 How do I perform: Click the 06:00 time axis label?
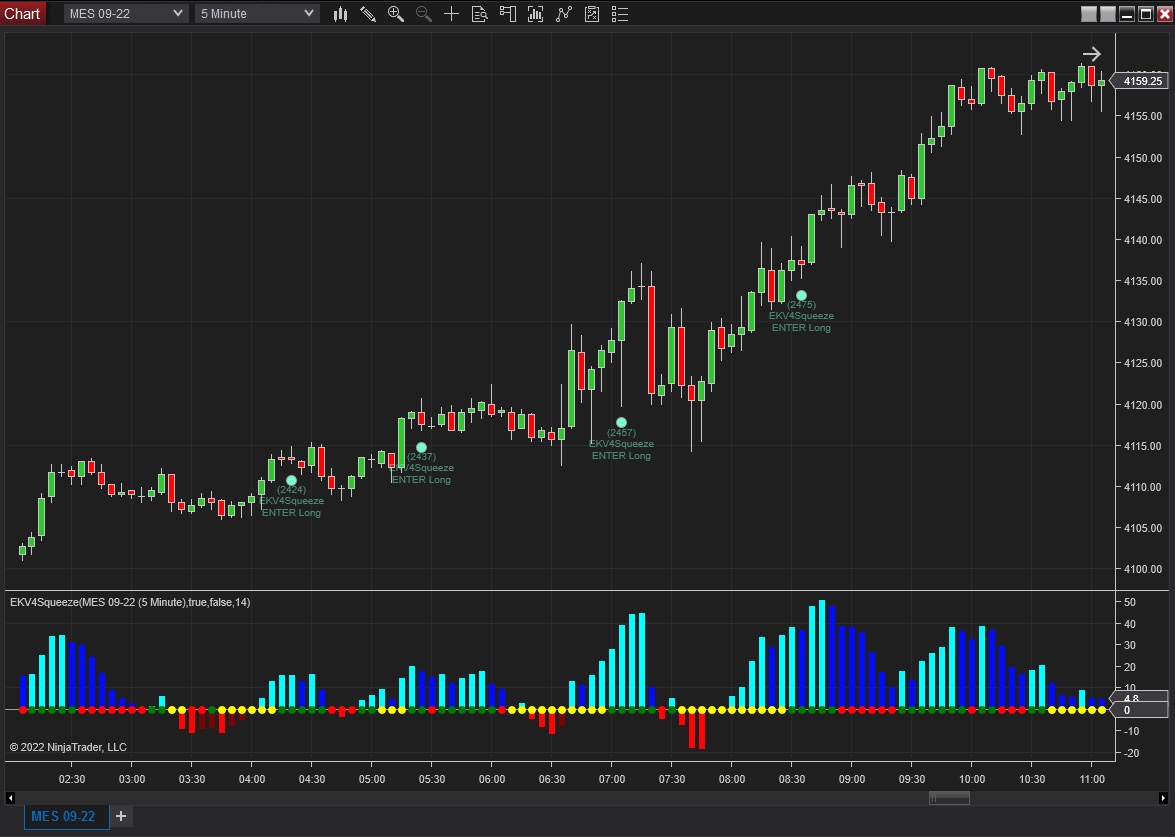click(x=492, y=779)
